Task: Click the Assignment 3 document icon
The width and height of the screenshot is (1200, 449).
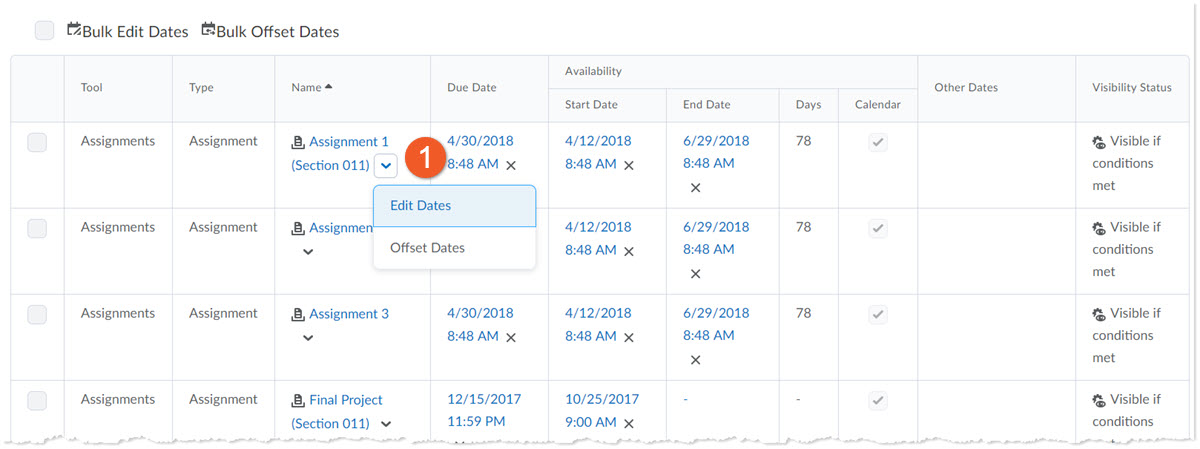Action: pos(297,315)
